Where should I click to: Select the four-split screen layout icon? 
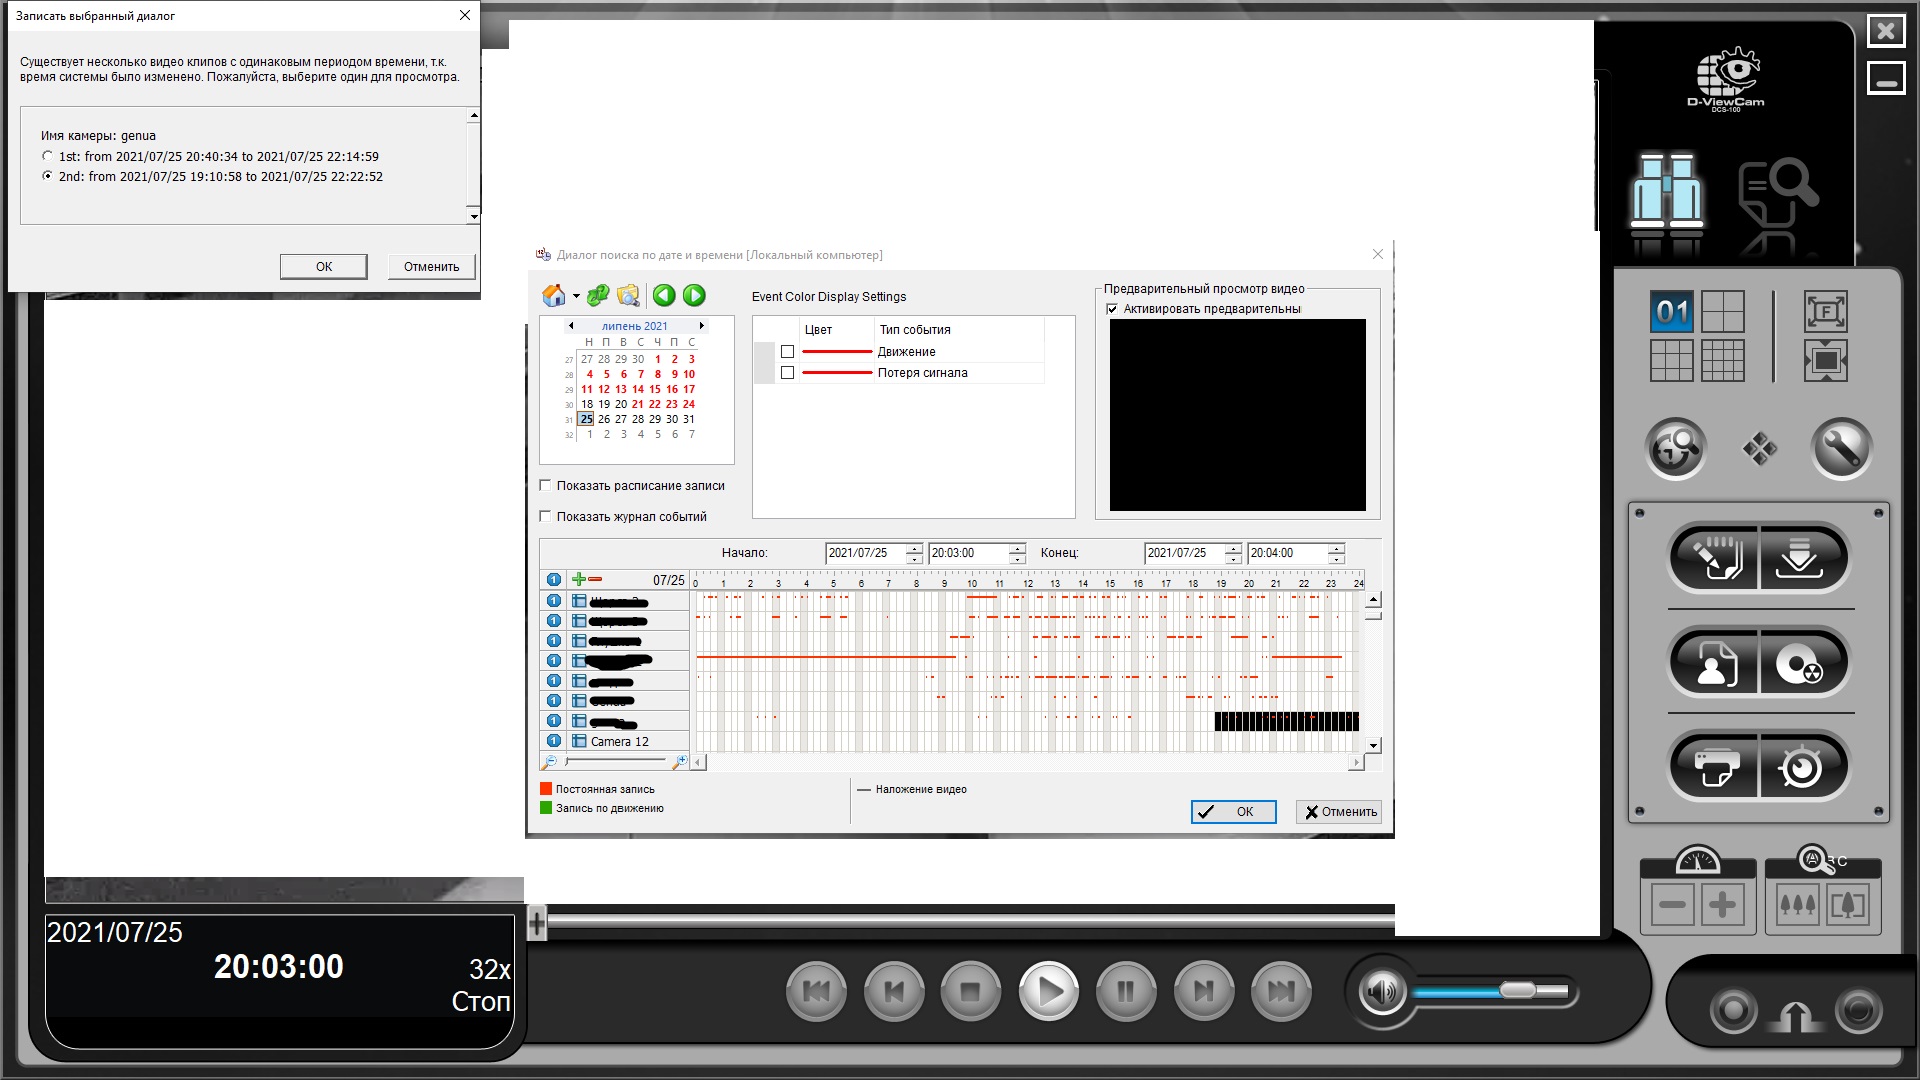point(1722,311)
